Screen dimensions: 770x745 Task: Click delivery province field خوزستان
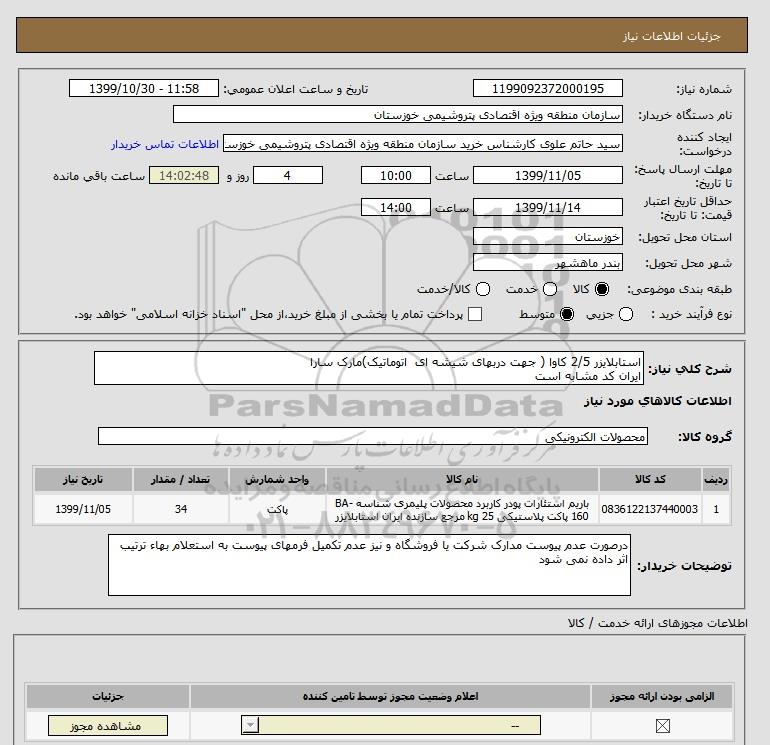pyautogui.click(x=548, y=237)
